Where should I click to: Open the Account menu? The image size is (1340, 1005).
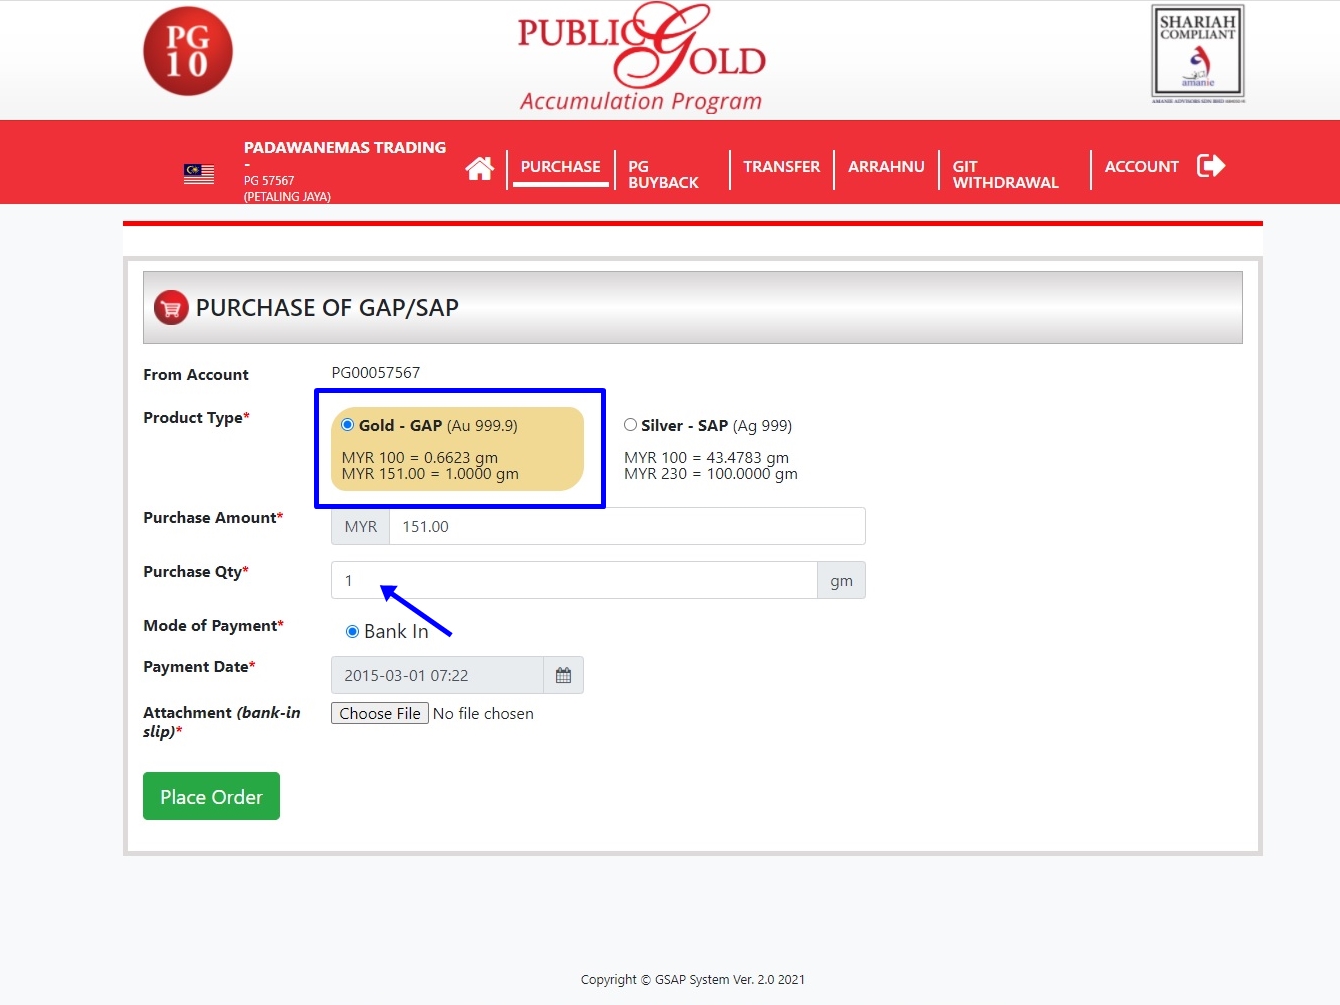pyautogui.click(x=1141, y=167)
